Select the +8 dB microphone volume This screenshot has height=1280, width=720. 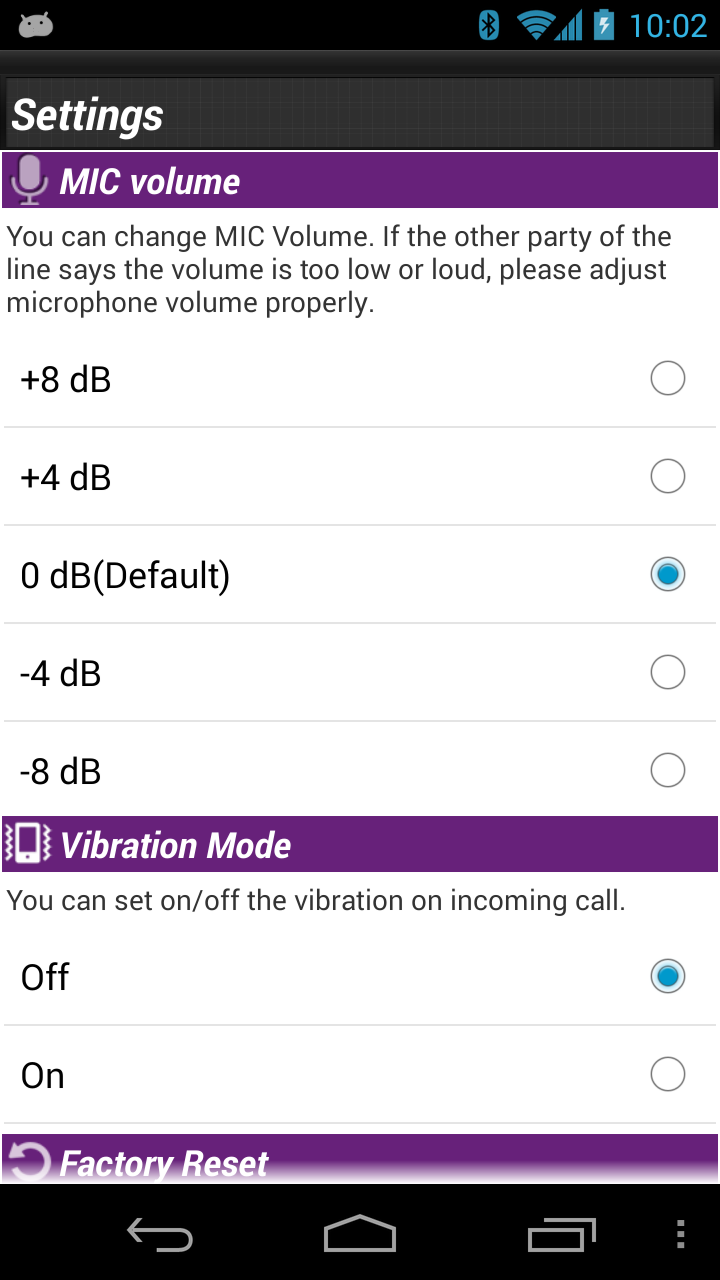(667, 379)
